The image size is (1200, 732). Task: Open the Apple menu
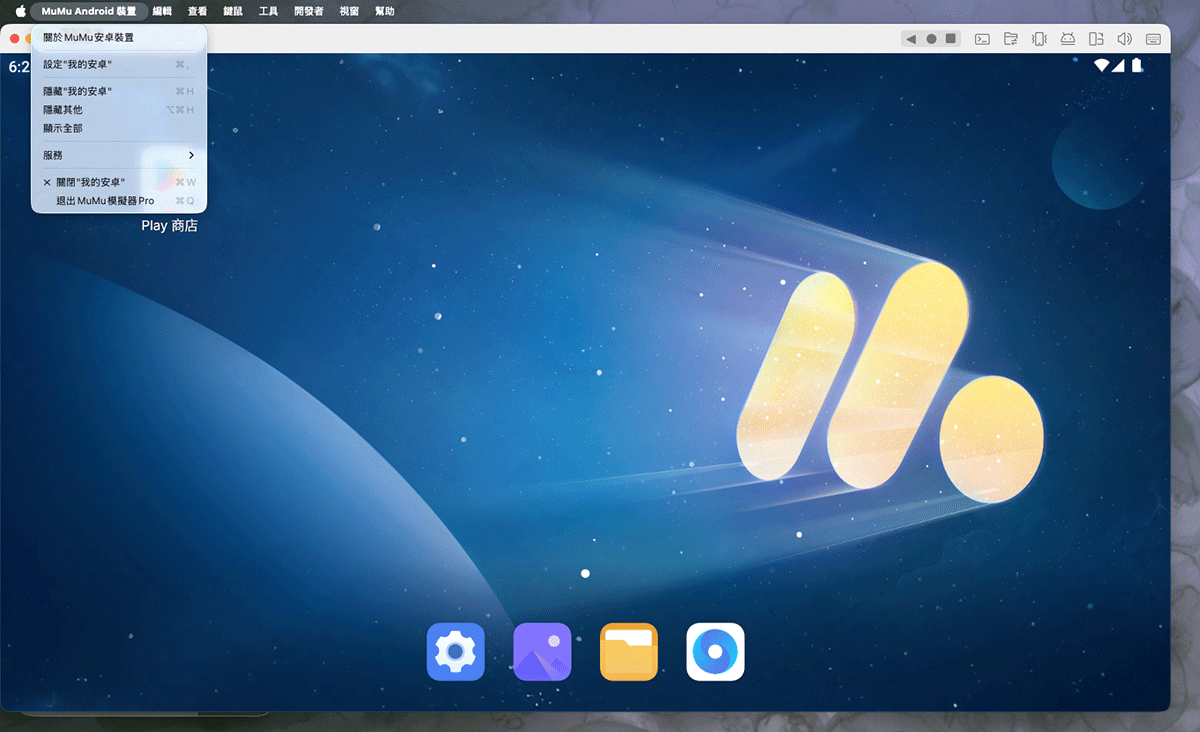click(x=20, y=12)
